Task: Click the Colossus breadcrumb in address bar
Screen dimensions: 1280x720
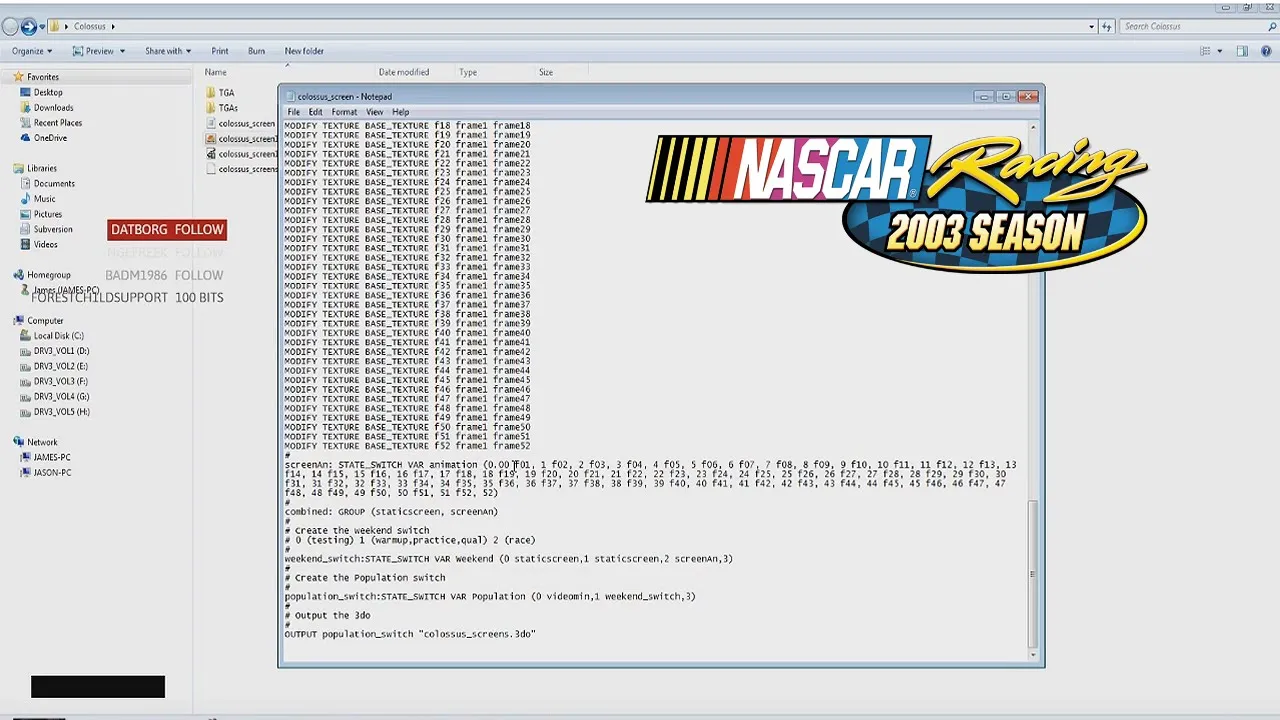Action: (90, 26)
